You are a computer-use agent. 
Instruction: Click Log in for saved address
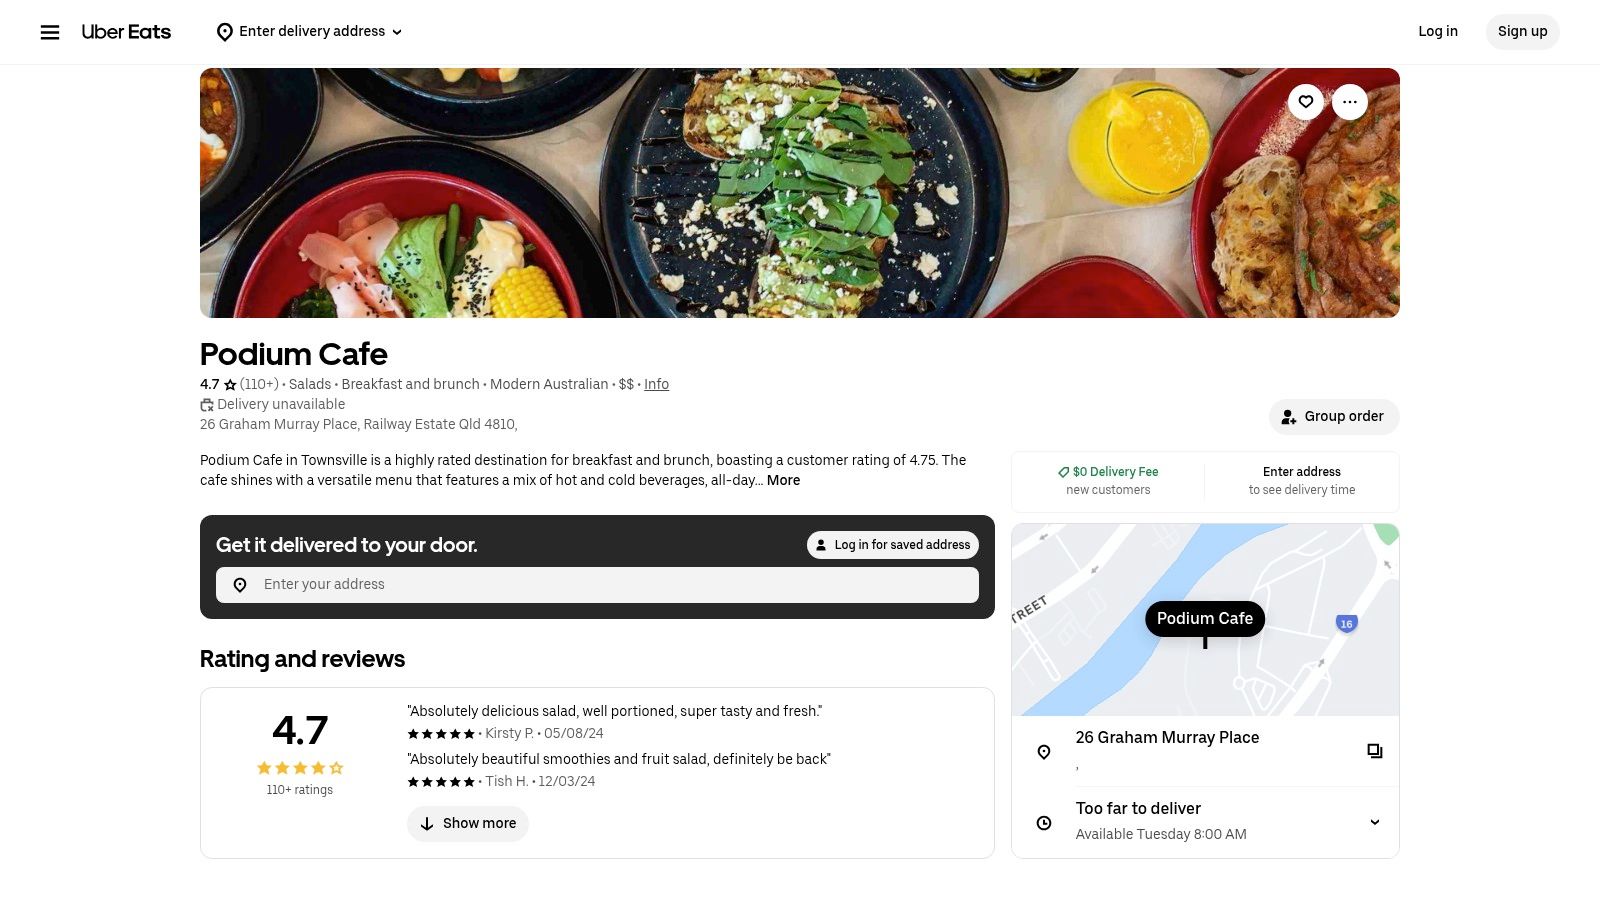coord(893,545)
